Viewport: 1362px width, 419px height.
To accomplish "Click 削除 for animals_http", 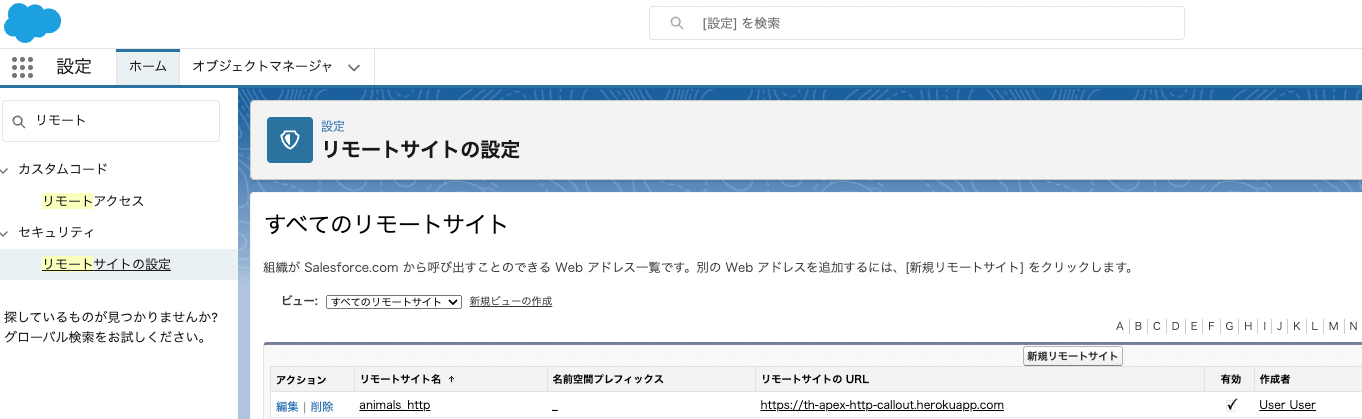I will pyautogui.click(x=322, y=406).
